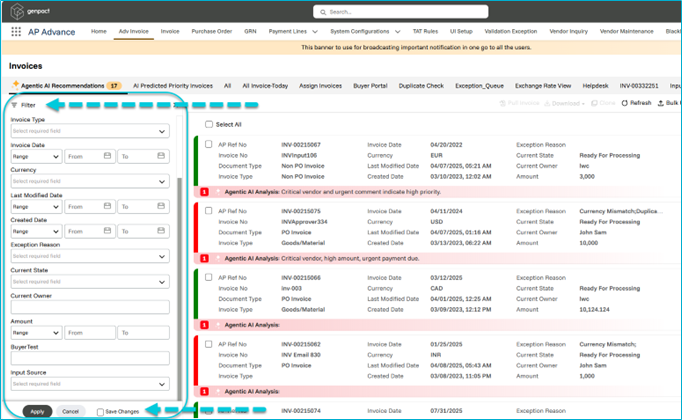The width and height of the screenshot is (682, 420).
Task: Expand the Invoice Type dropdown
Action: pos(89,131)
